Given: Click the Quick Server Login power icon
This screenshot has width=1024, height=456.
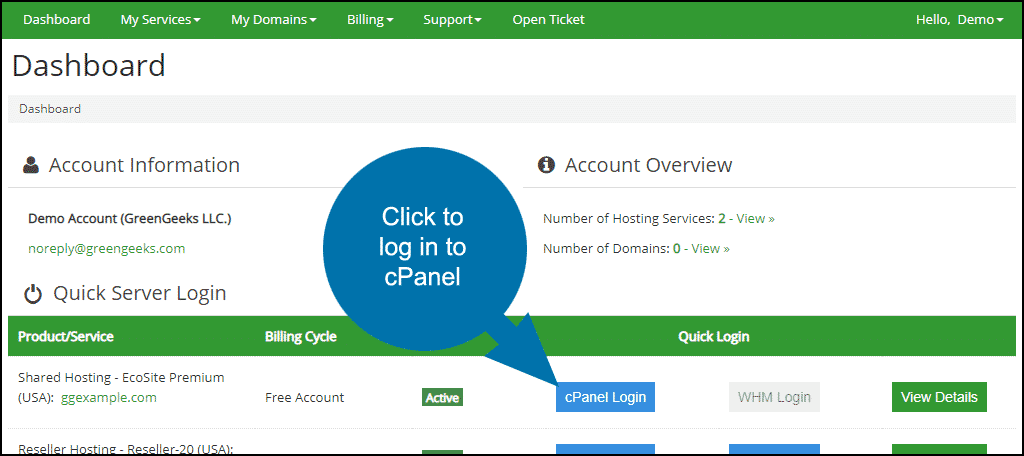Looking at the screenshot, I should pos(33,294).
